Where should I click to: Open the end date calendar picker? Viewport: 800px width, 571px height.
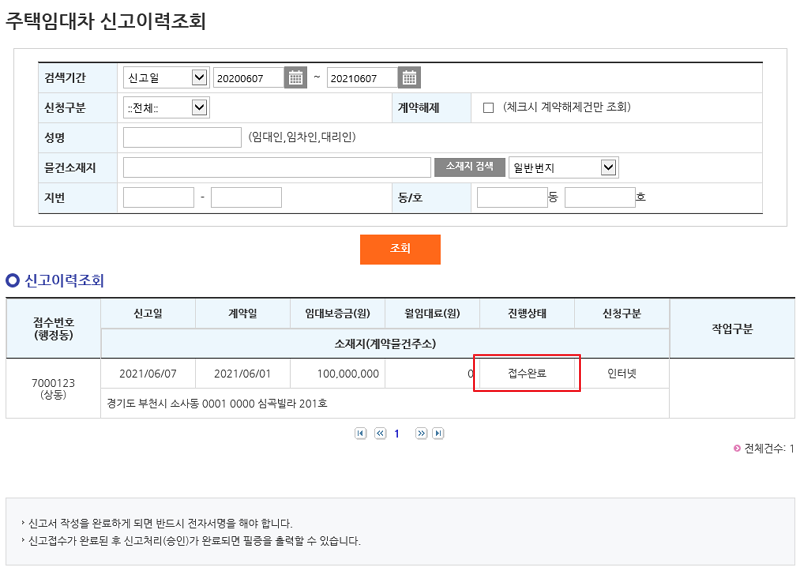pos(409,78)
